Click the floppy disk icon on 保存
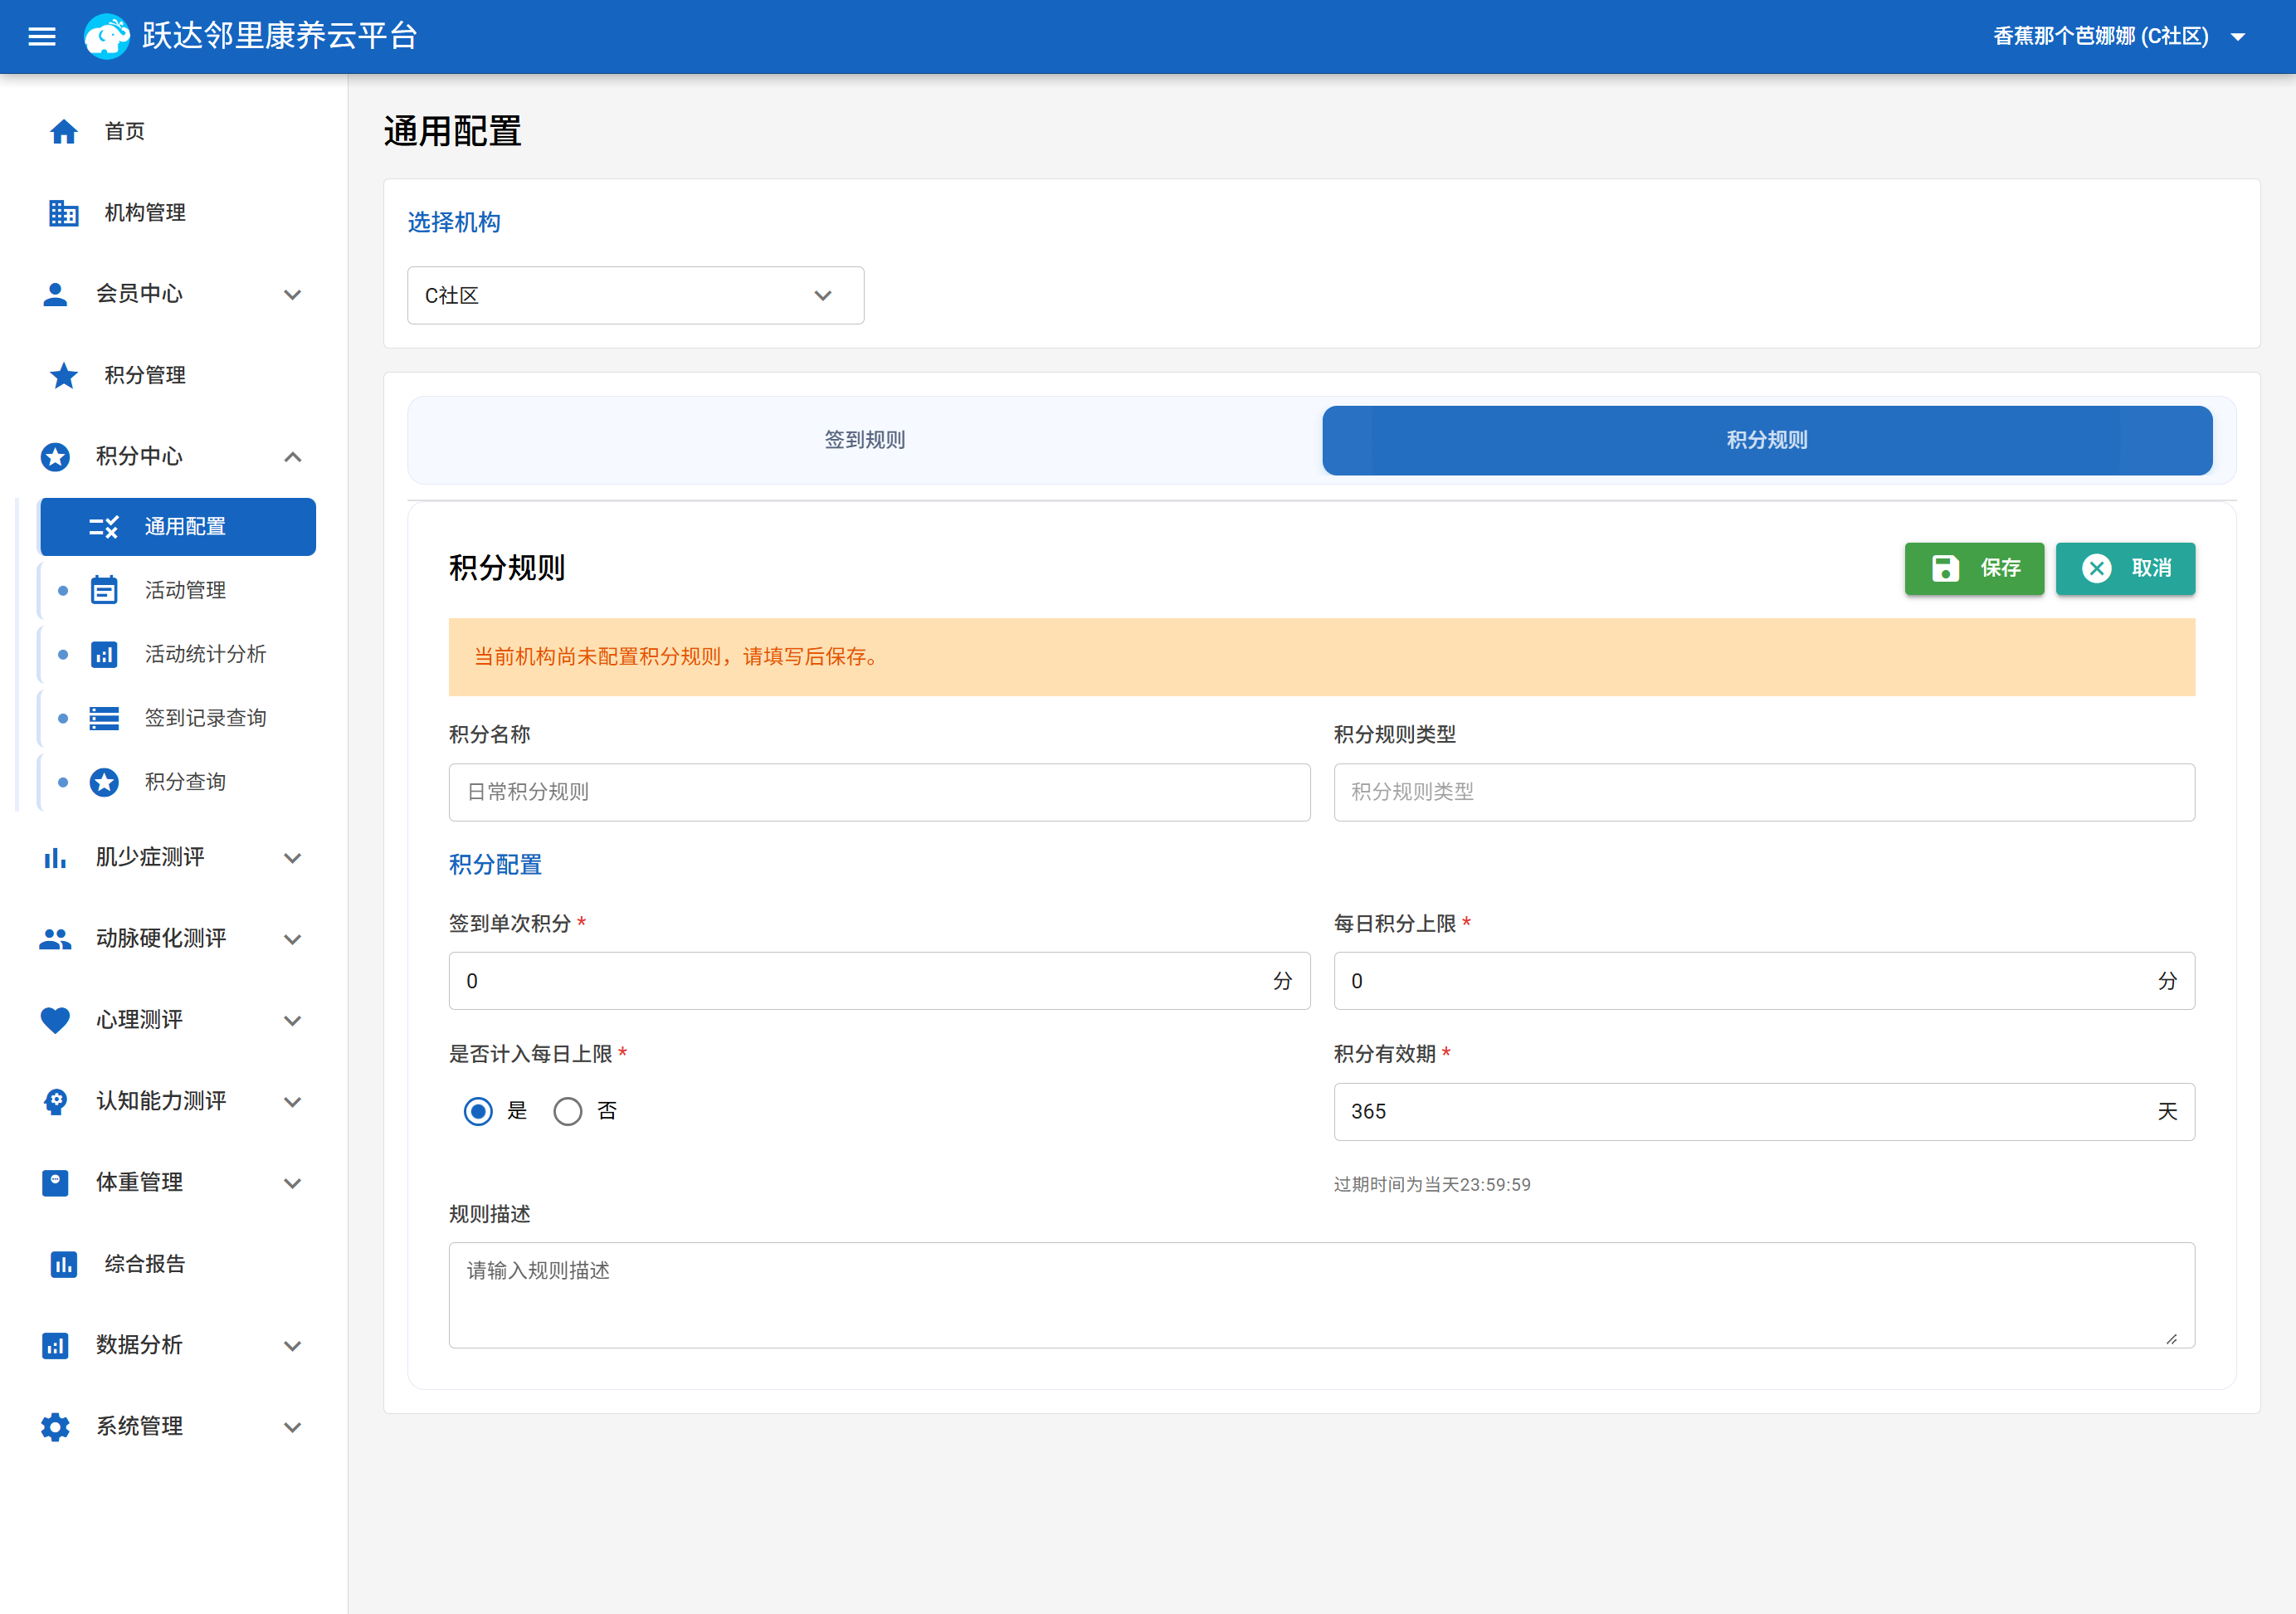 [1945, 568]
